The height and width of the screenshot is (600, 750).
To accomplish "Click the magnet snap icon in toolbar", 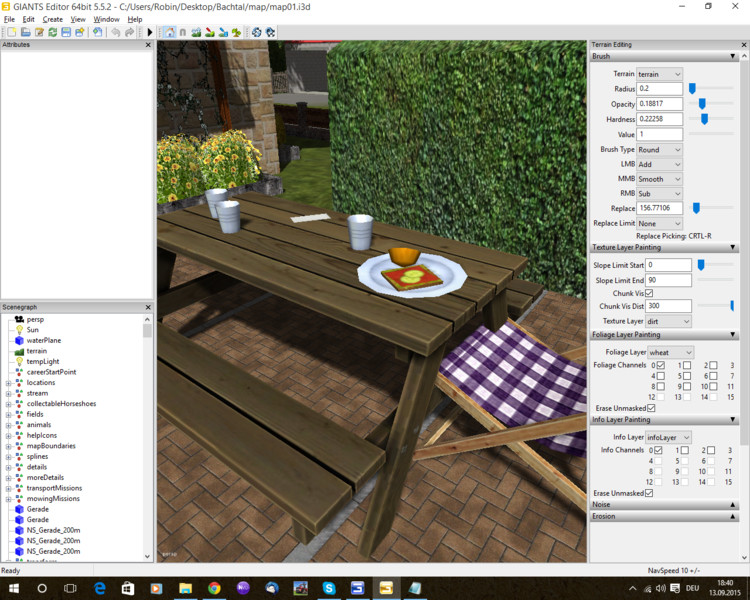I will pos(183,32).
